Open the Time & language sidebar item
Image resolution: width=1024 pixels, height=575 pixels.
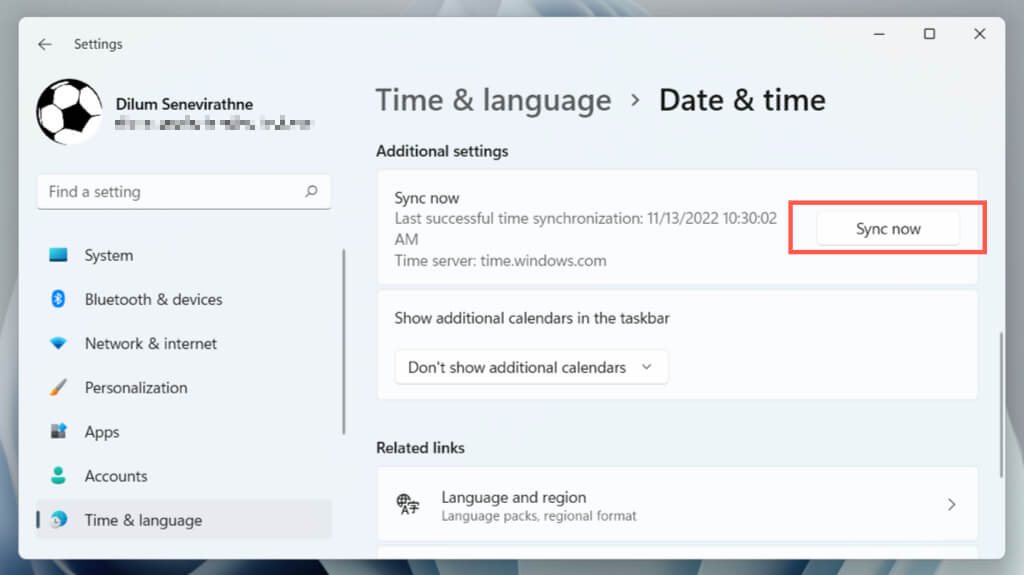(x=143, y=520)
